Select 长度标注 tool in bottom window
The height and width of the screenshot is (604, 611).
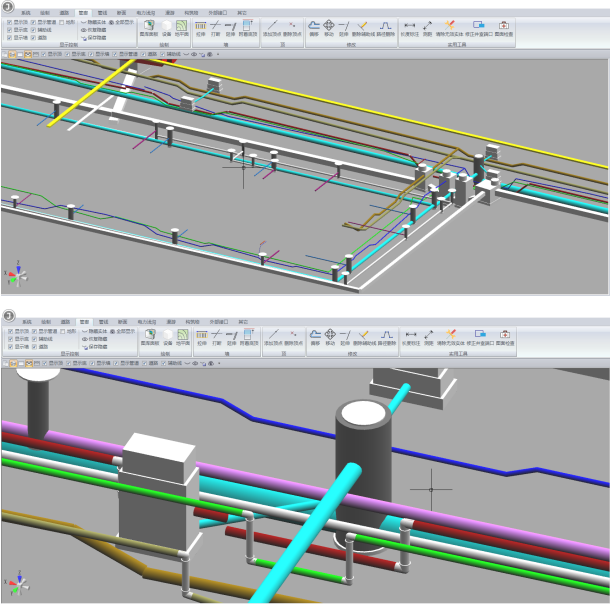click(411, 337)
